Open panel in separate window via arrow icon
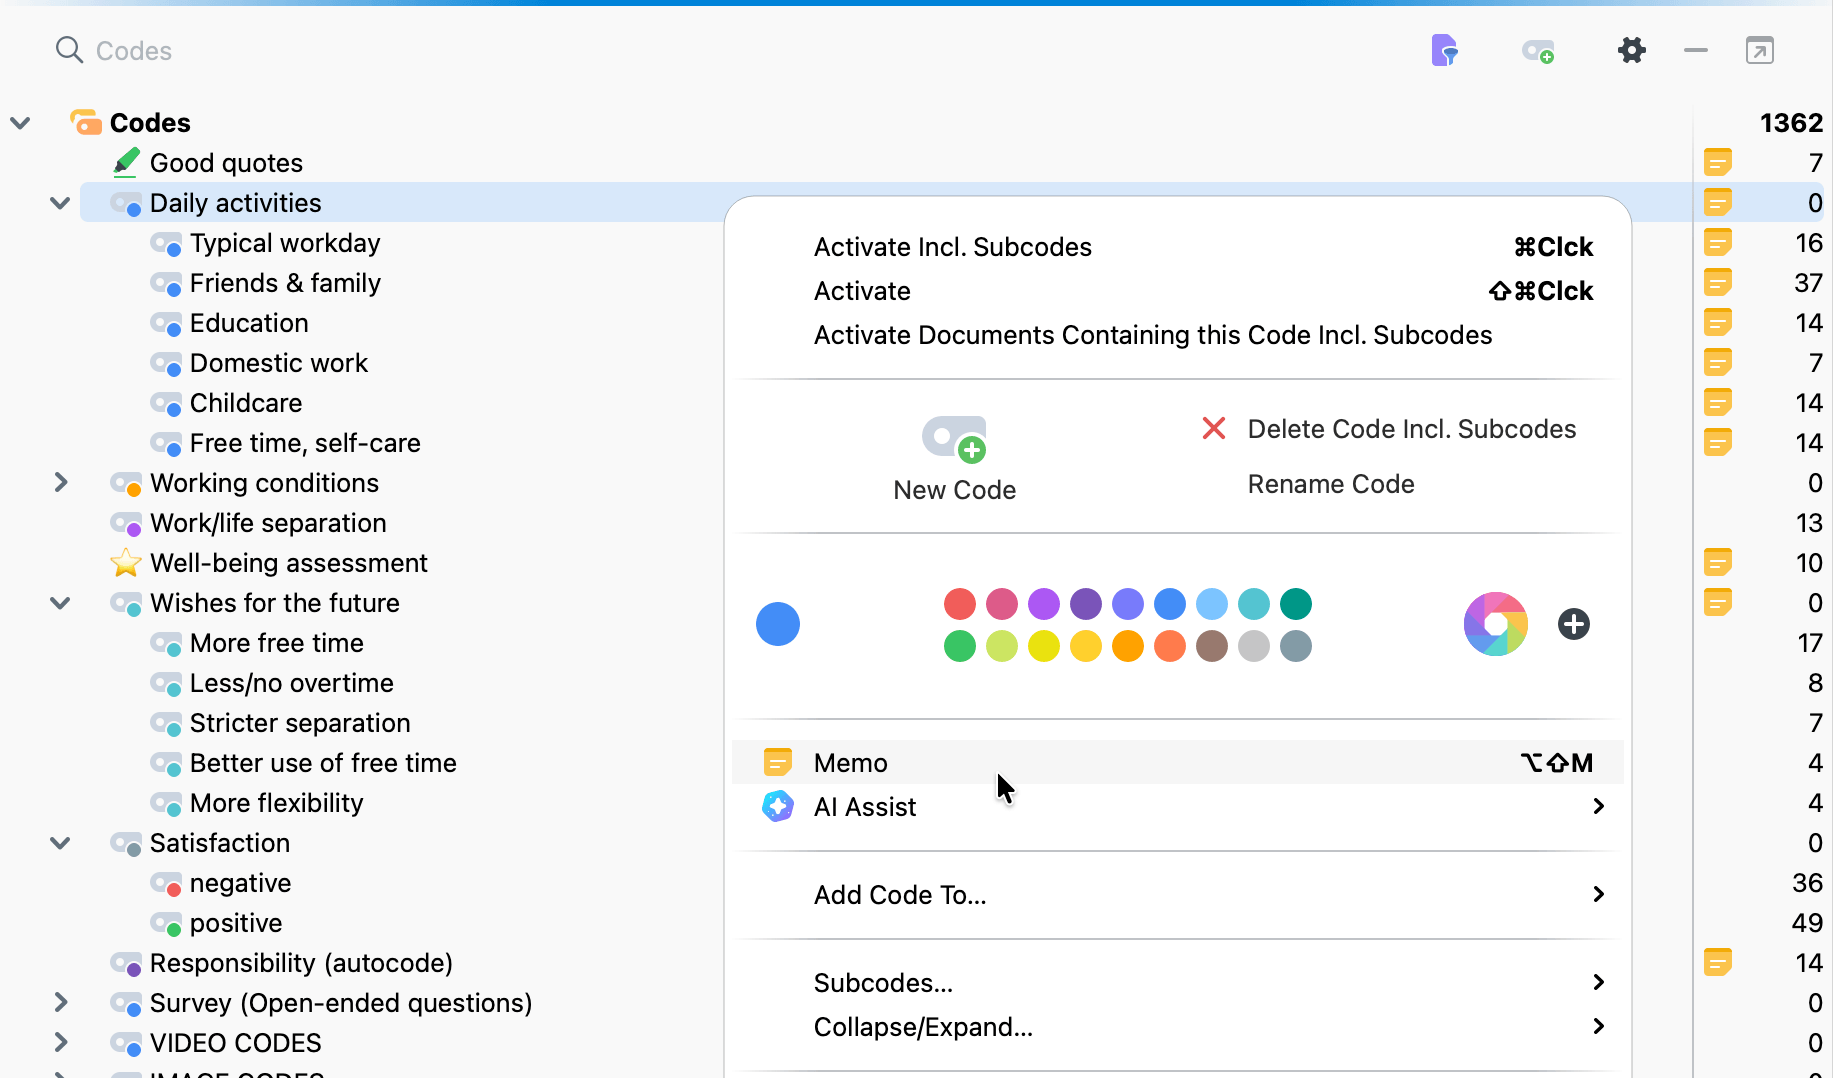Screen dimensions: 1833x1078 point(1760,50)
